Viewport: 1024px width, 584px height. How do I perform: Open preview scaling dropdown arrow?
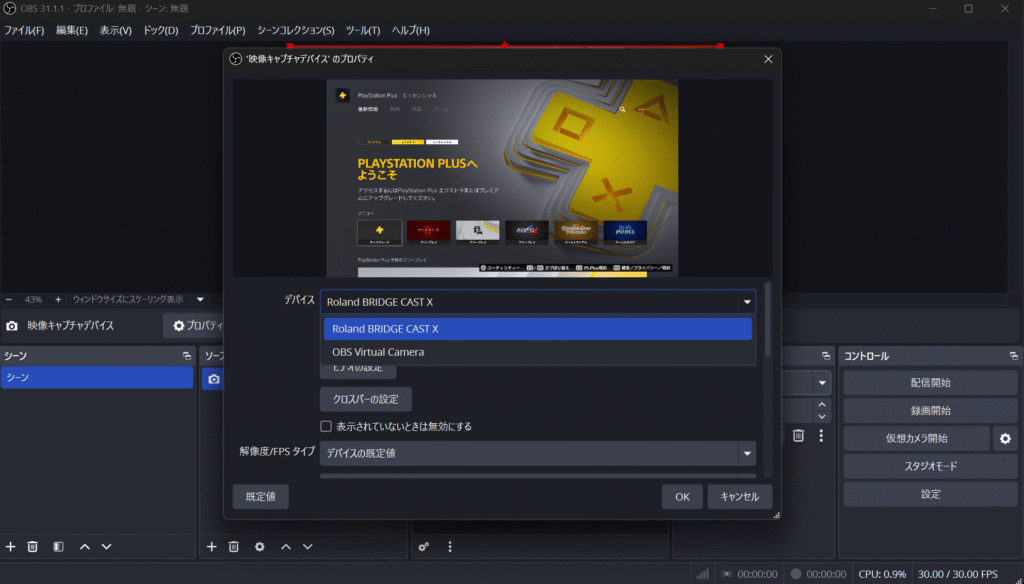coord(200,299)
